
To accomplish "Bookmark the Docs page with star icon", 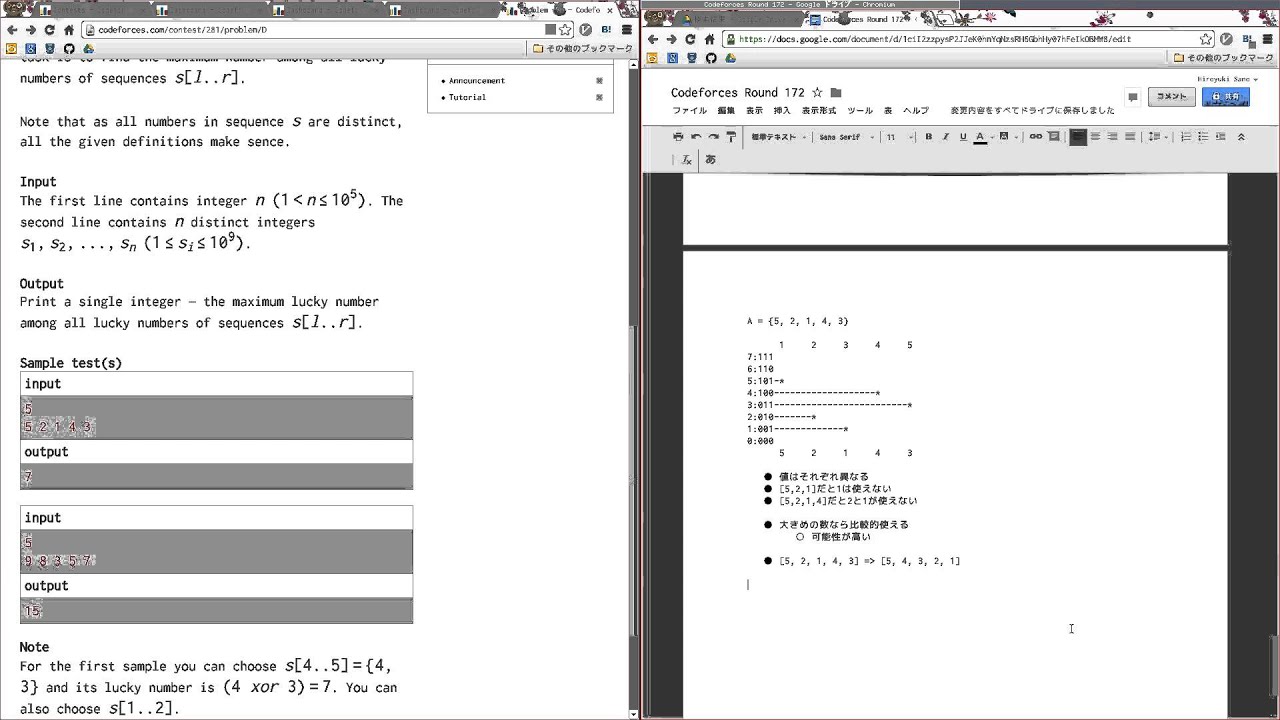I will coord(1206,39).
